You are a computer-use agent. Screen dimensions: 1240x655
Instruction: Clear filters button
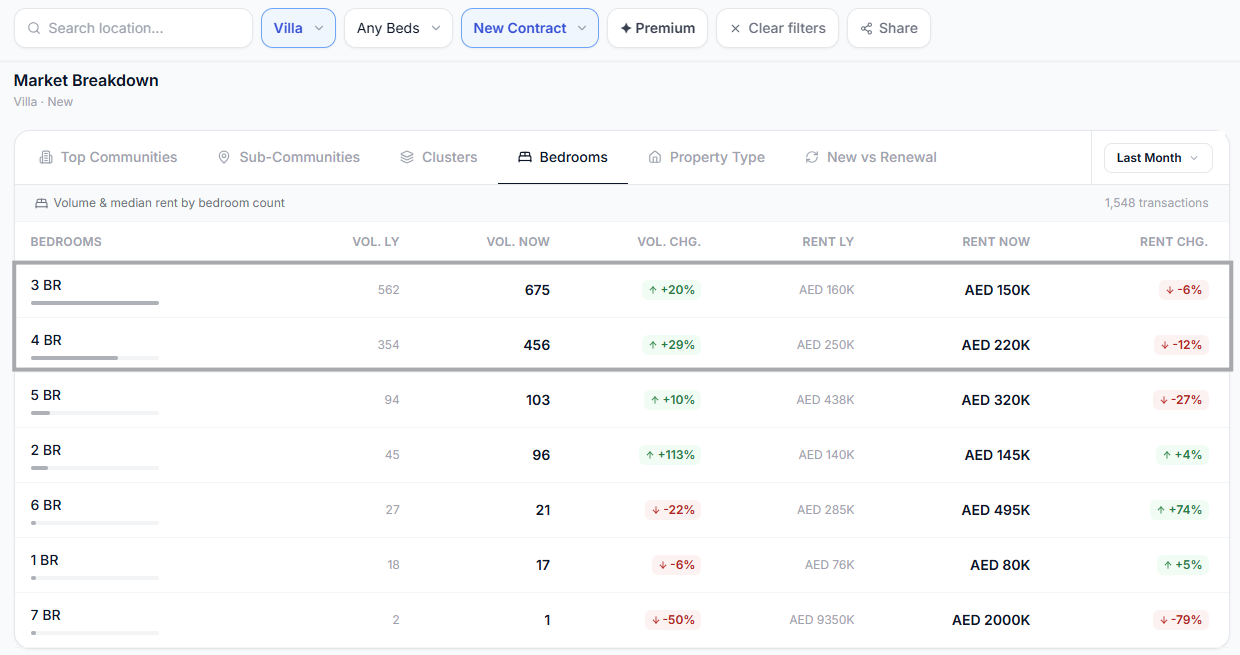[777, 28]
